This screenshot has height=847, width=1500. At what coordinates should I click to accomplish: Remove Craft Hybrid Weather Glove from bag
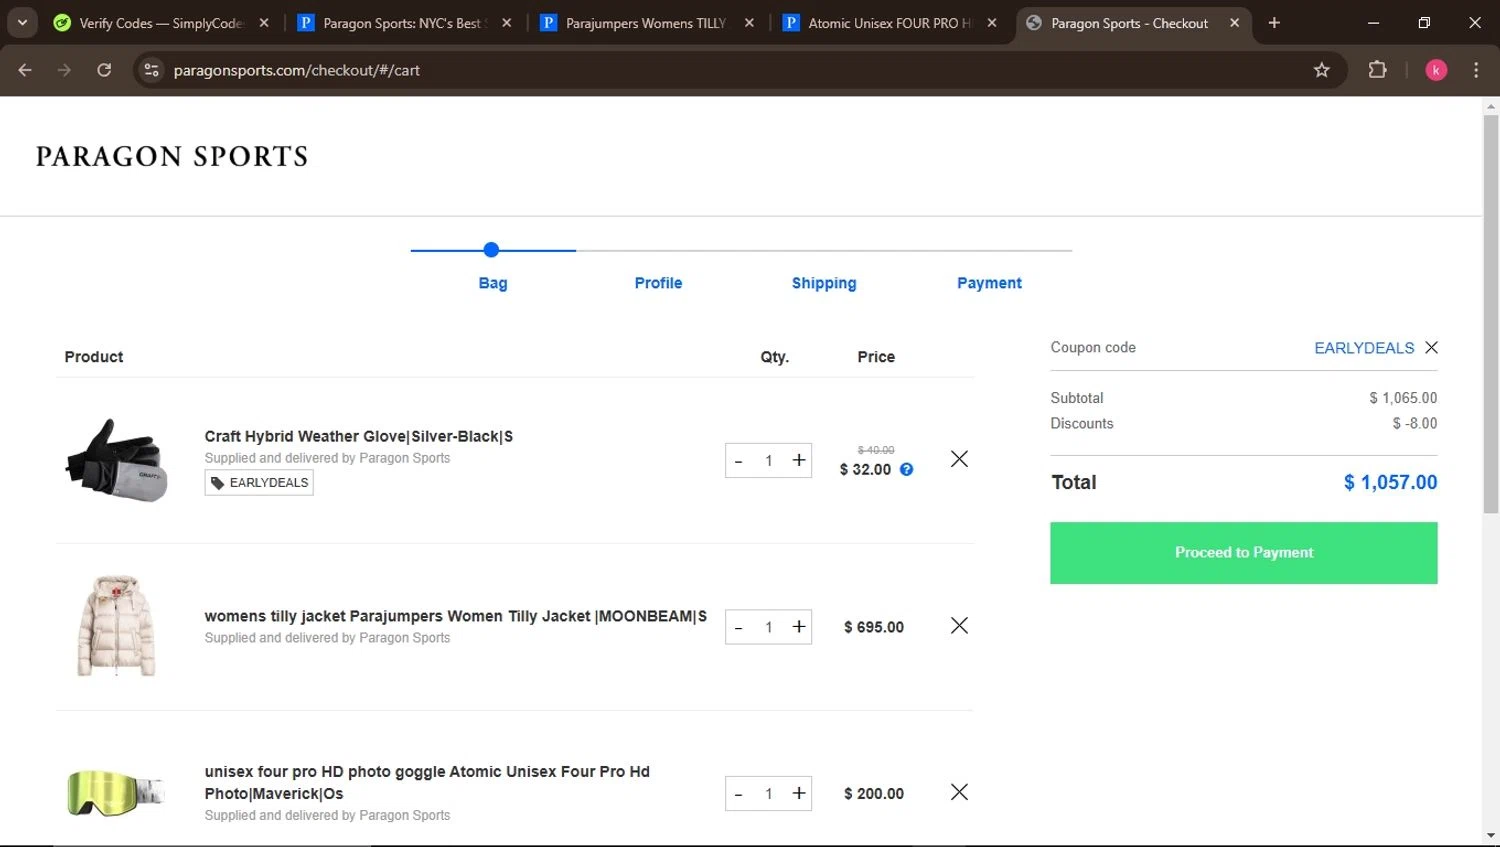pos(959,459)
